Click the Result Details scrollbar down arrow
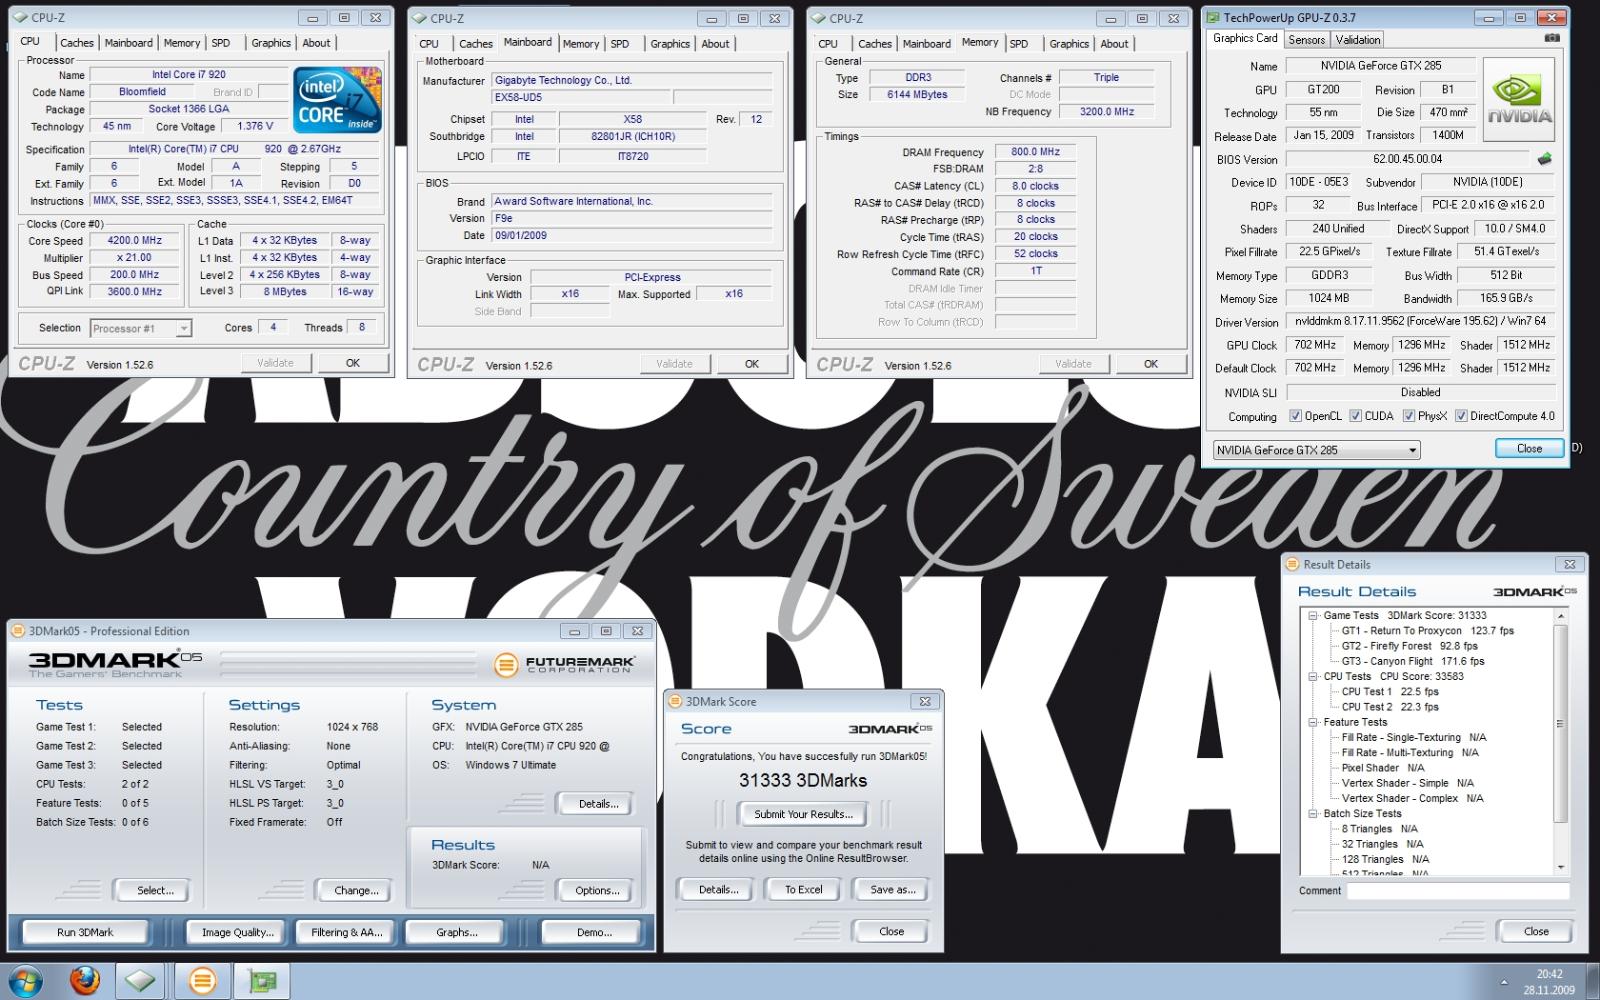The width and height of the screenshot is (1600, 1000). tap(1560, 866)
